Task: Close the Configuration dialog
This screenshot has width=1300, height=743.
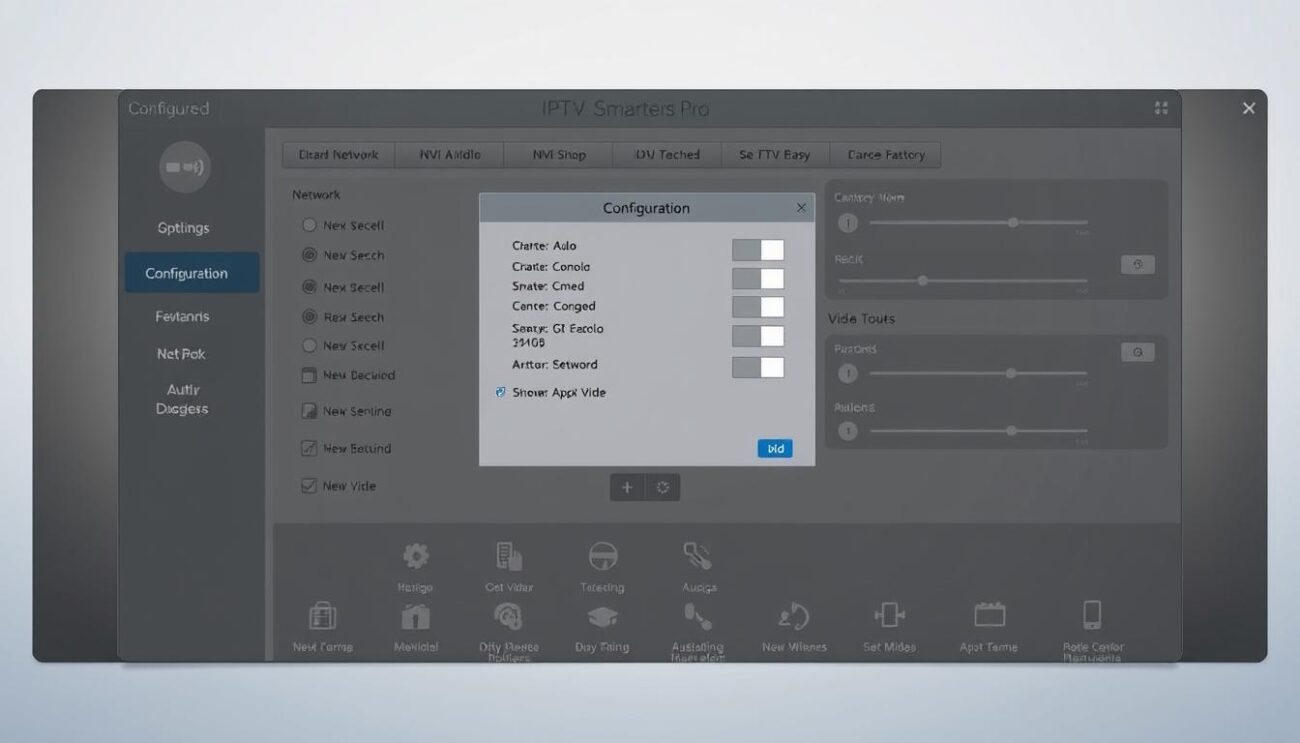Action: point(801,208)
